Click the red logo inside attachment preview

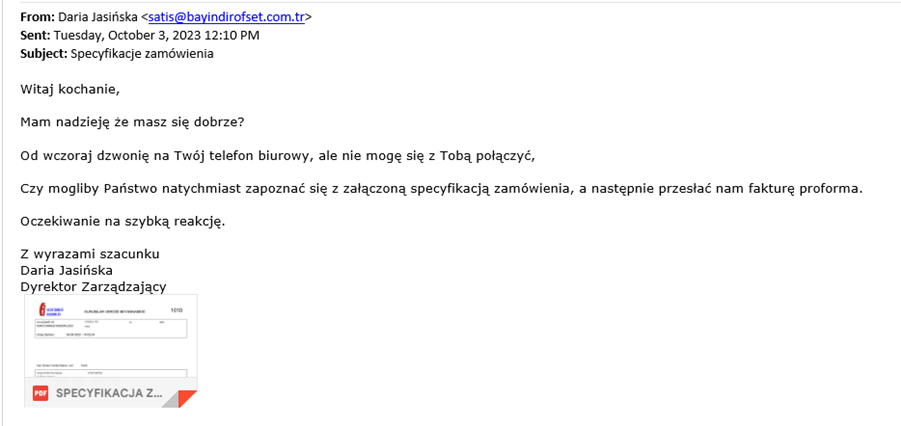42,310
